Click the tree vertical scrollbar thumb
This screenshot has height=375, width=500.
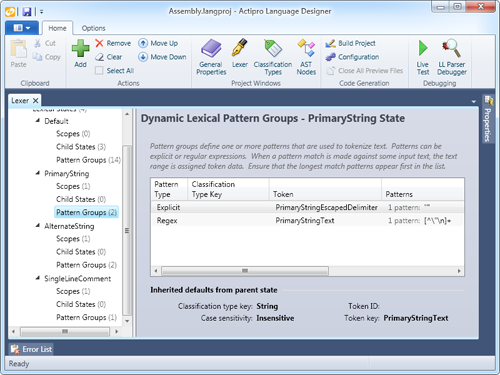click(127, 230)
